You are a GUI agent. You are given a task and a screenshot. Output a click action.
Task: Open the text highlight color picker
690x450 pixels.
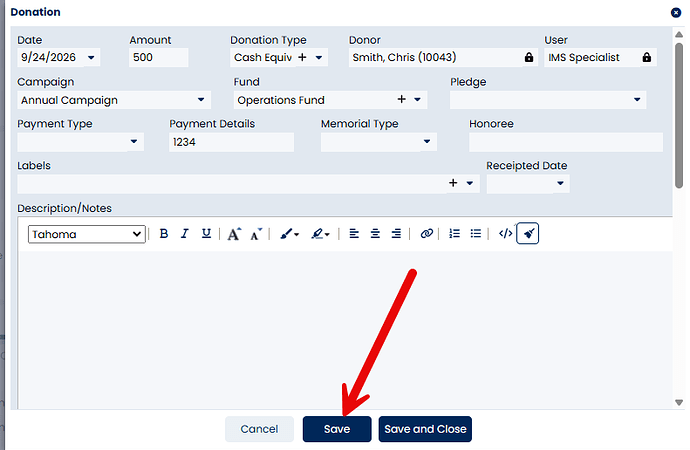pyautogui.click(x=320, y=234)
